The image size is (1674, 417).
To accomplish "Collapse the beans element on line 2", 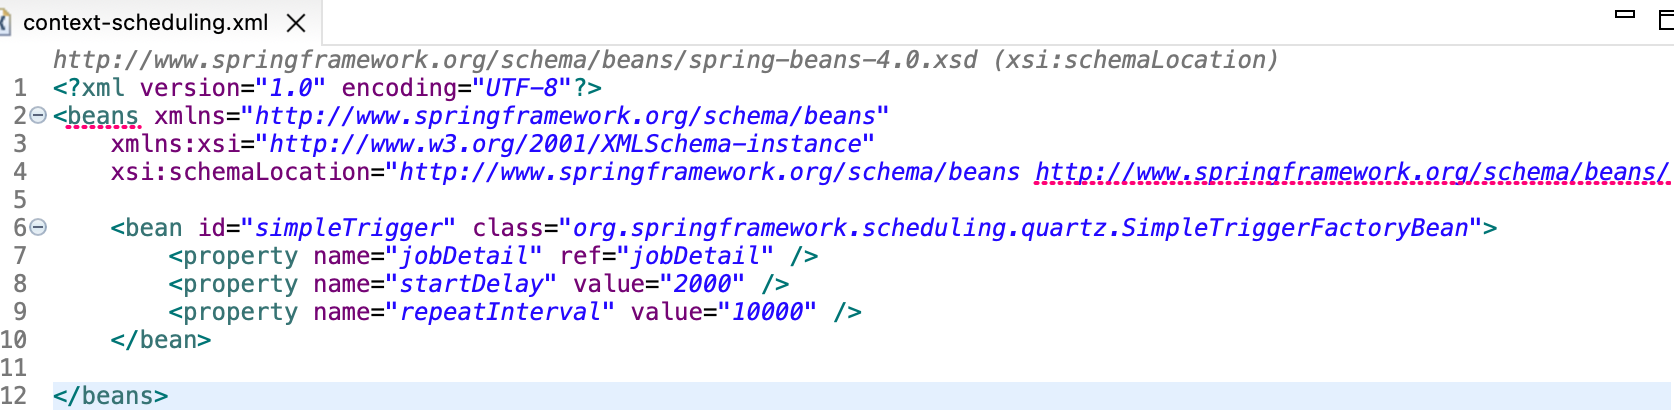I will click(38, 116).
